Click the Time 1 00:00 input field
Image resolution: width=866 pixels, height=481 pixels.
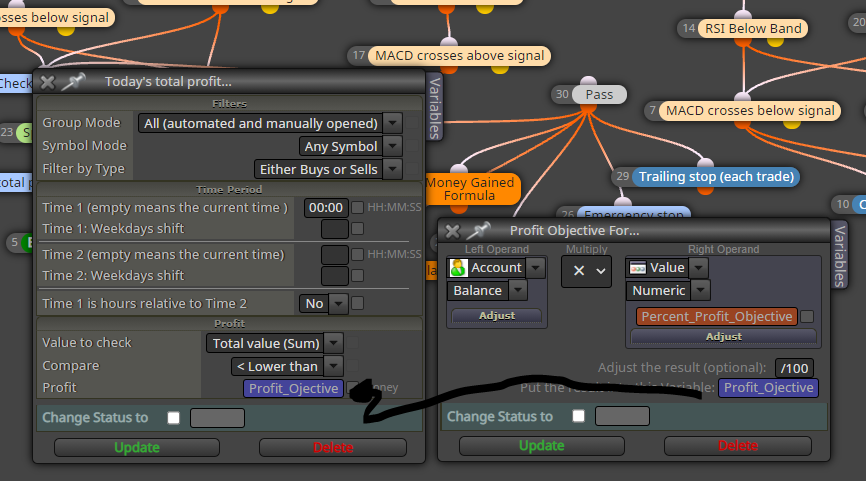tap(326, 208)
